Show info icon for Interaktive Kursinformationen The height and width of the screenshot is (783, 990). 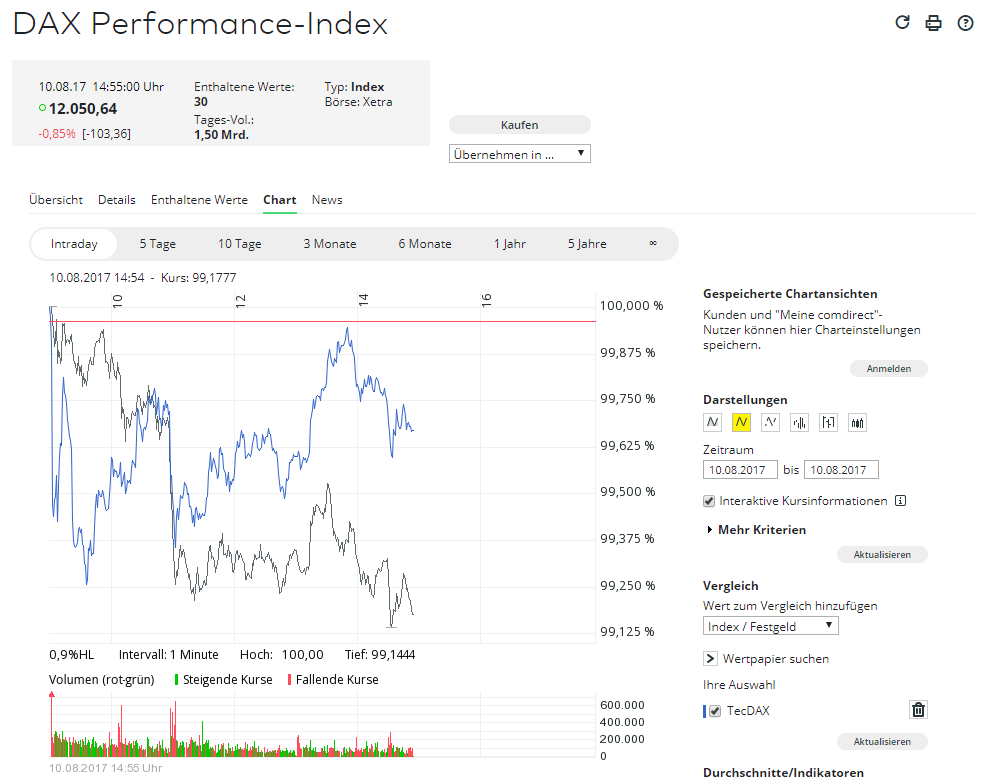900,501
